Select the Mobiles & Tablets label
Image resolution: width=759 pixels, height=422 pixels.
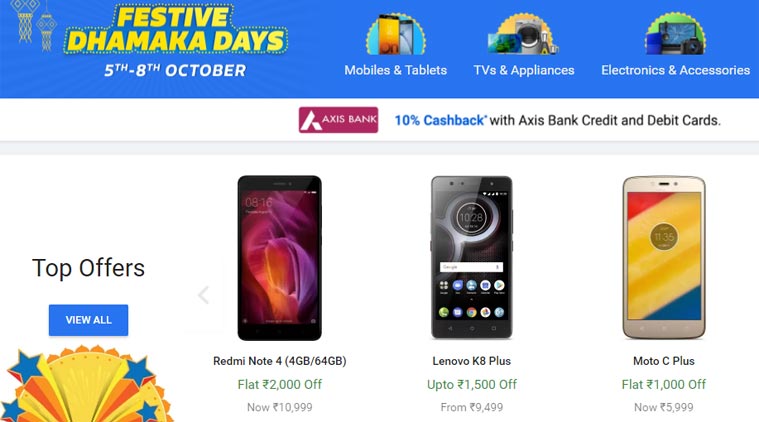[x=395, y=70]
